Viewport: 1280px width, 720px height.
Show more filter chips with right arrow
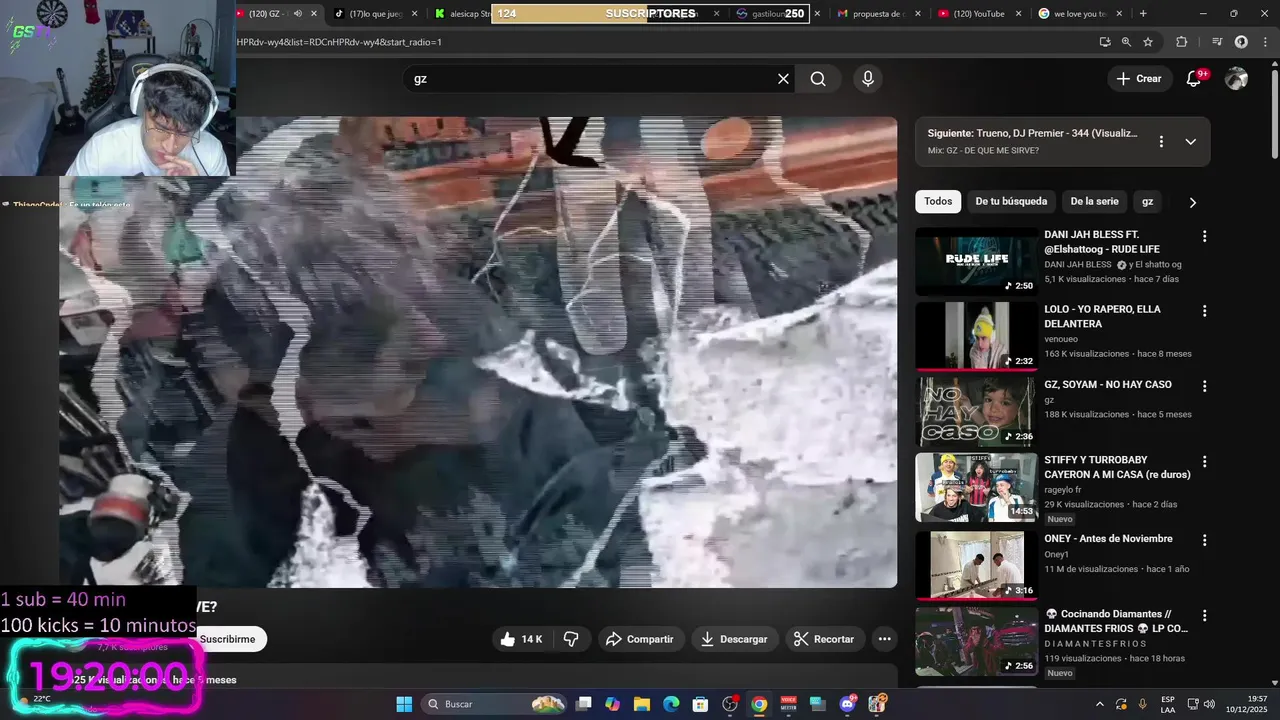click(1192, 202)
